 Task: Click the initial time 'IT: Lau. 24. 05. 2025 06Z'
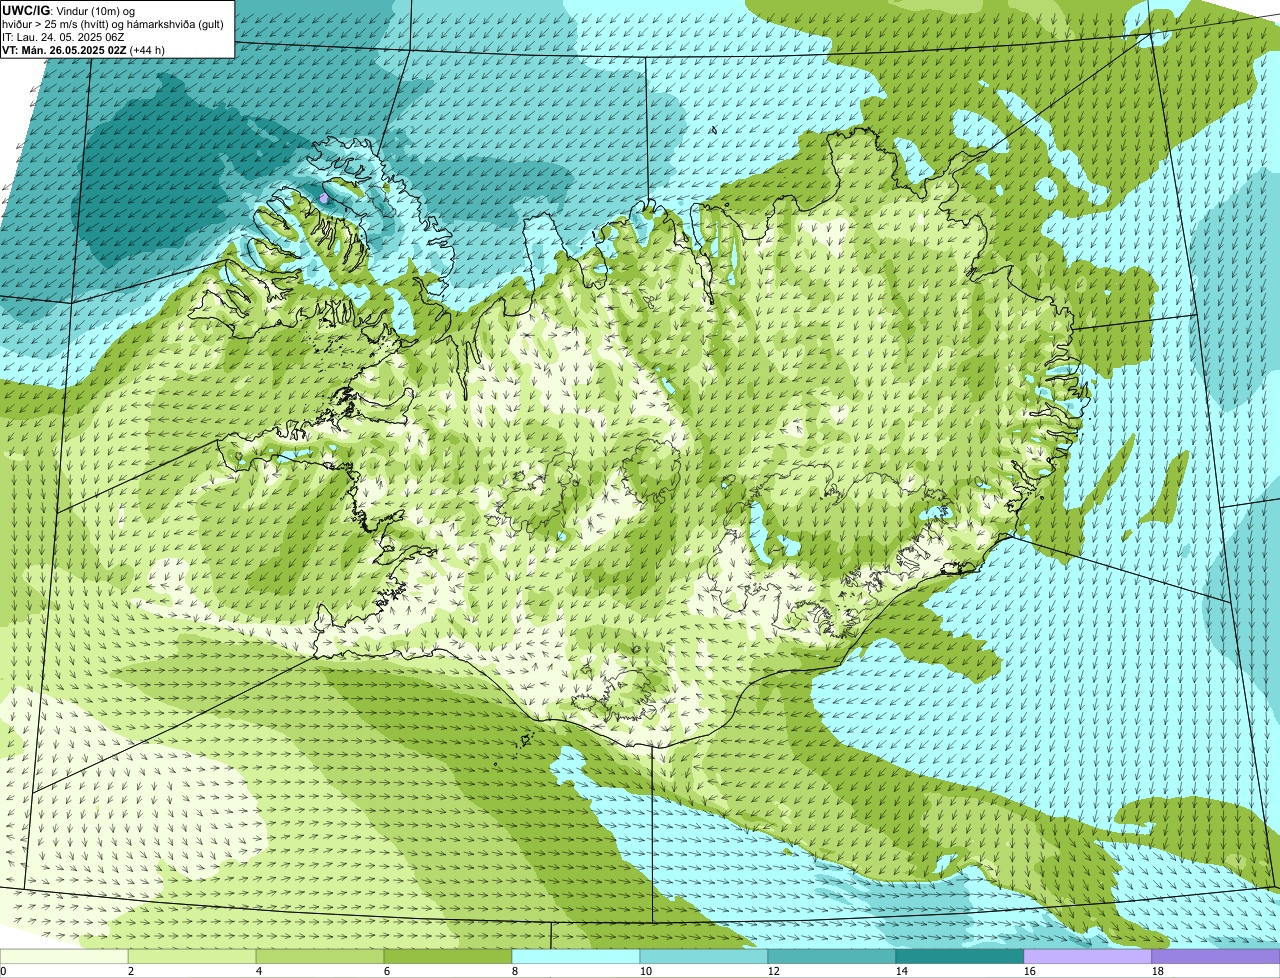63,37
